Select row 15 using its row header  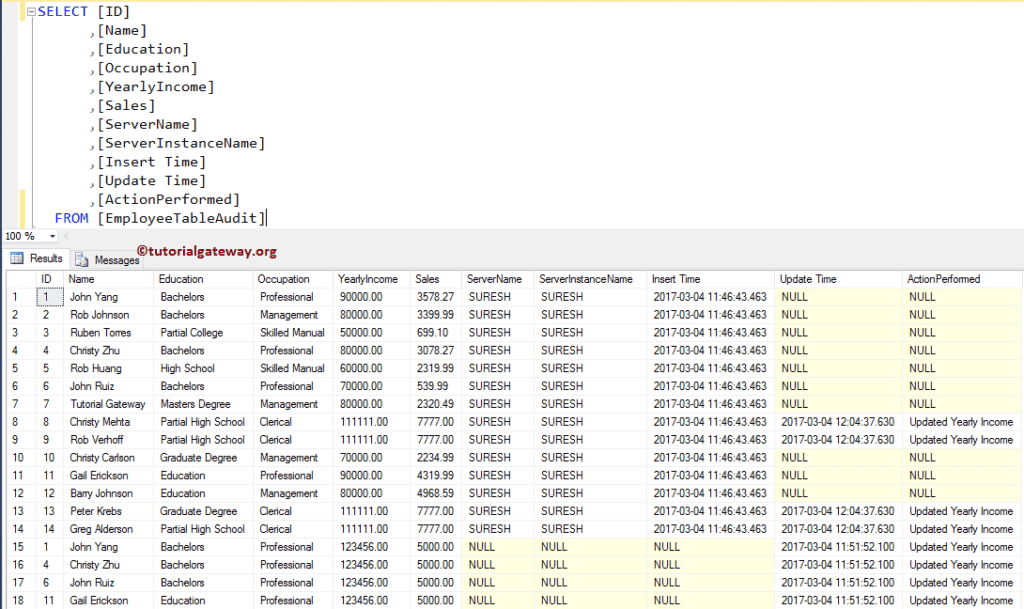click(17, 547)
